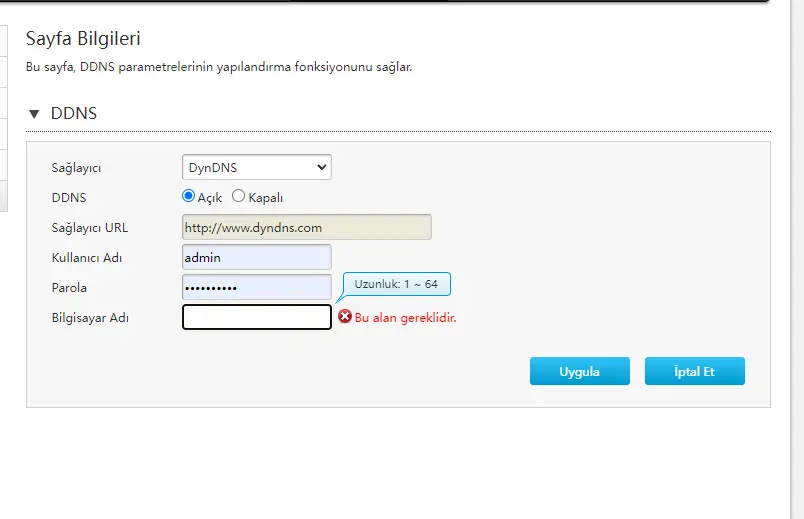804x519 pixels.
Task: Click the DDNS parametrelerinin description text
Action: [219, 67]
